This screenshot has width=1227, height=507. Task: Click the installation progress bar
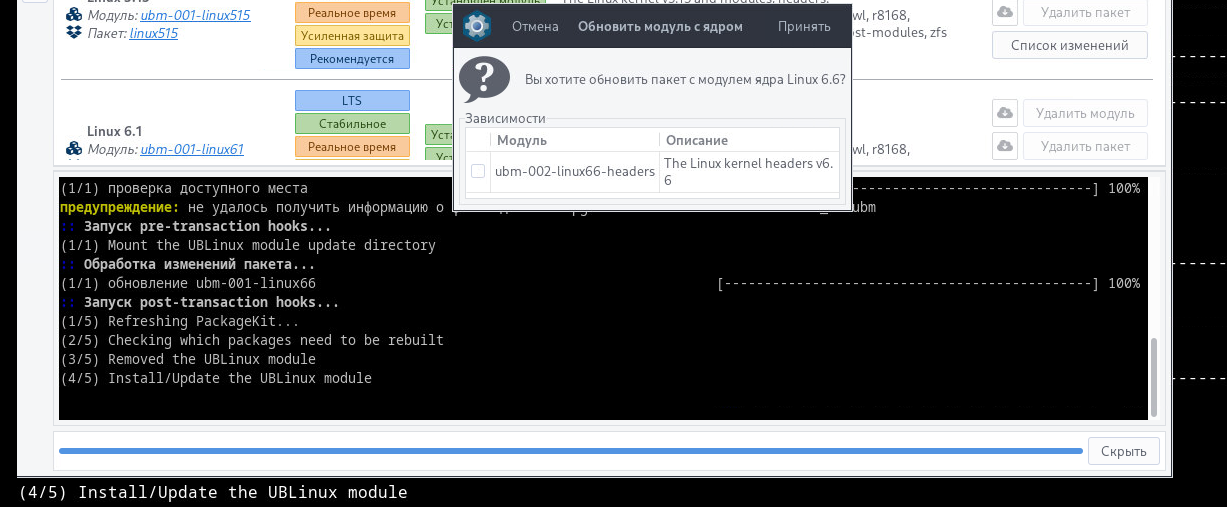[570, 451]
